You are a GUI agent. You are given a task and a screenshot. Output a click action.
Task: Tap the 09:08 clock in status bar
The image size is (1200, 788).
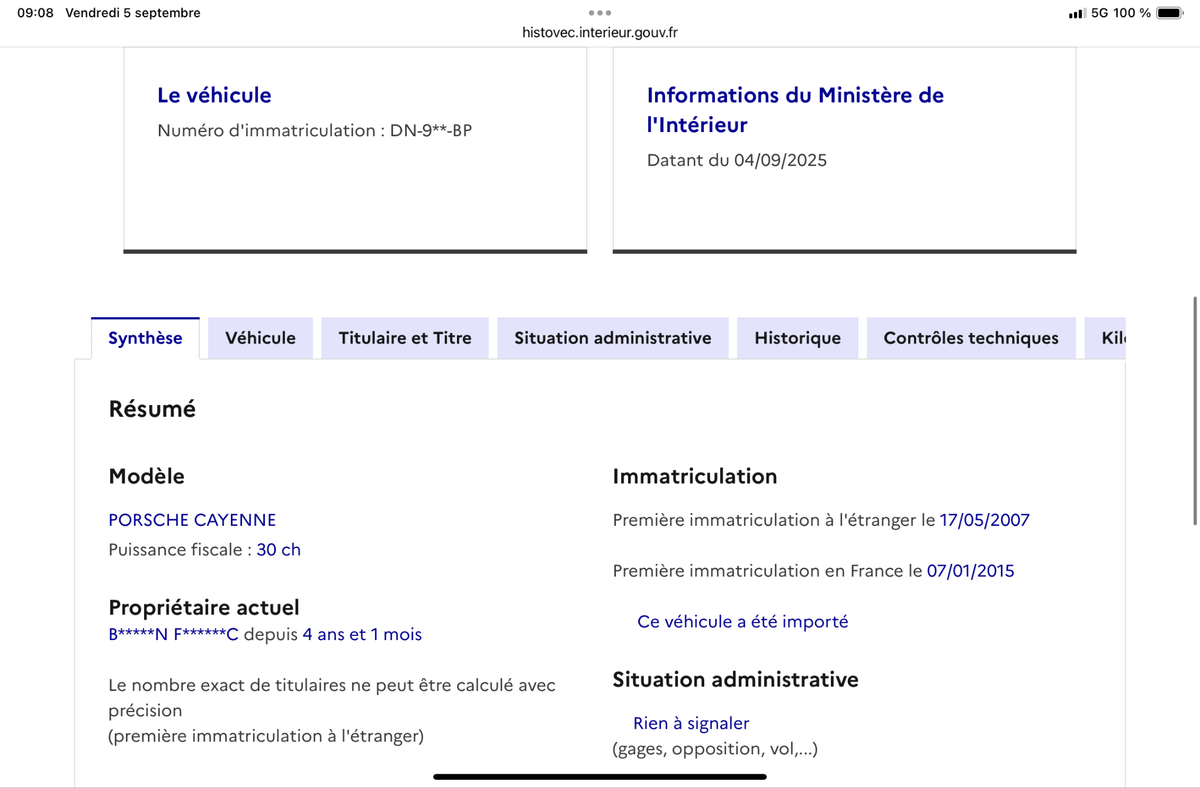pyautogui.click(x=35, y=13)
